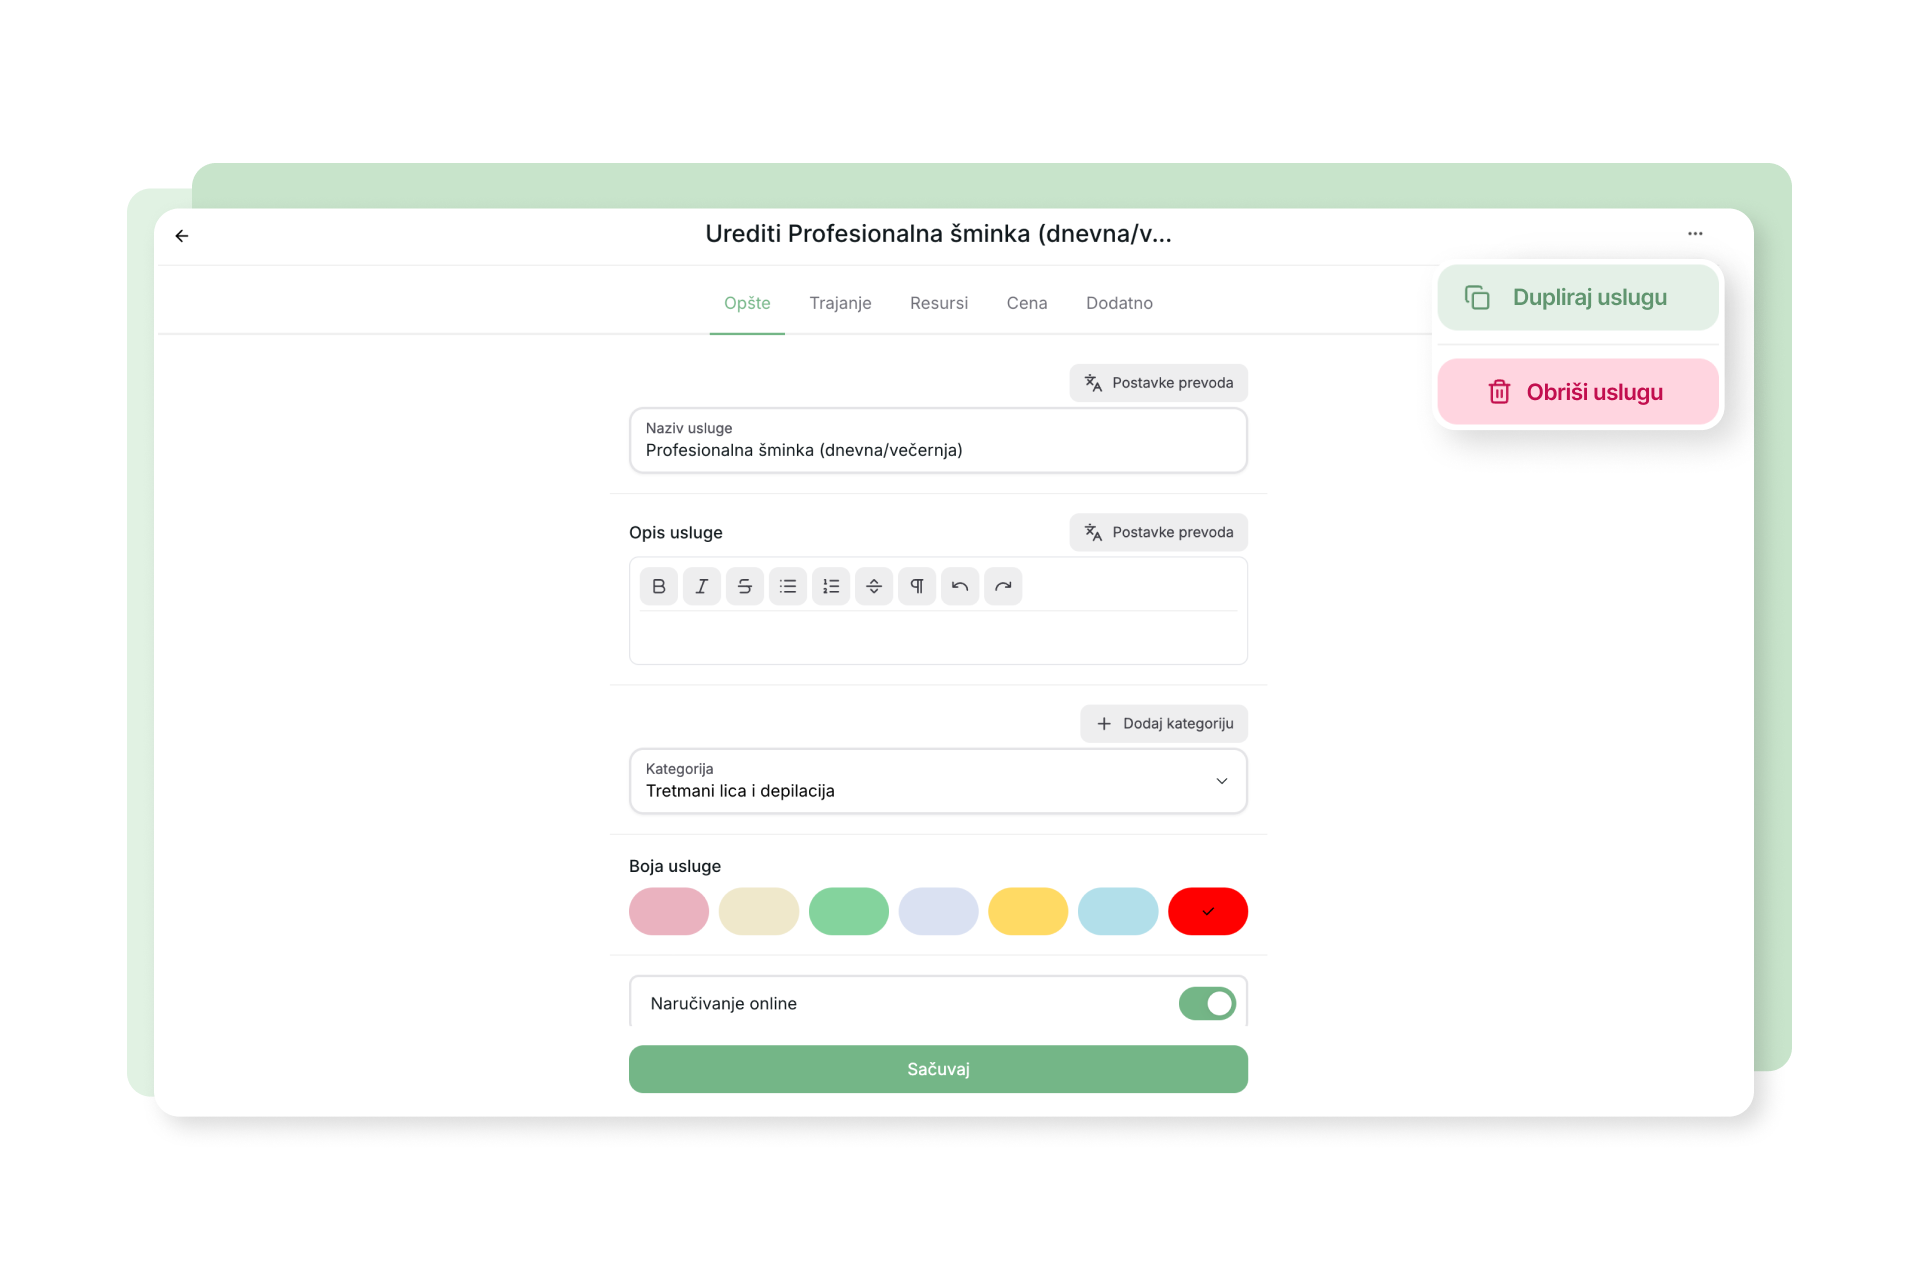Pick the green service color swatch
The image size is (1920, 1280).
pos(848,911)
